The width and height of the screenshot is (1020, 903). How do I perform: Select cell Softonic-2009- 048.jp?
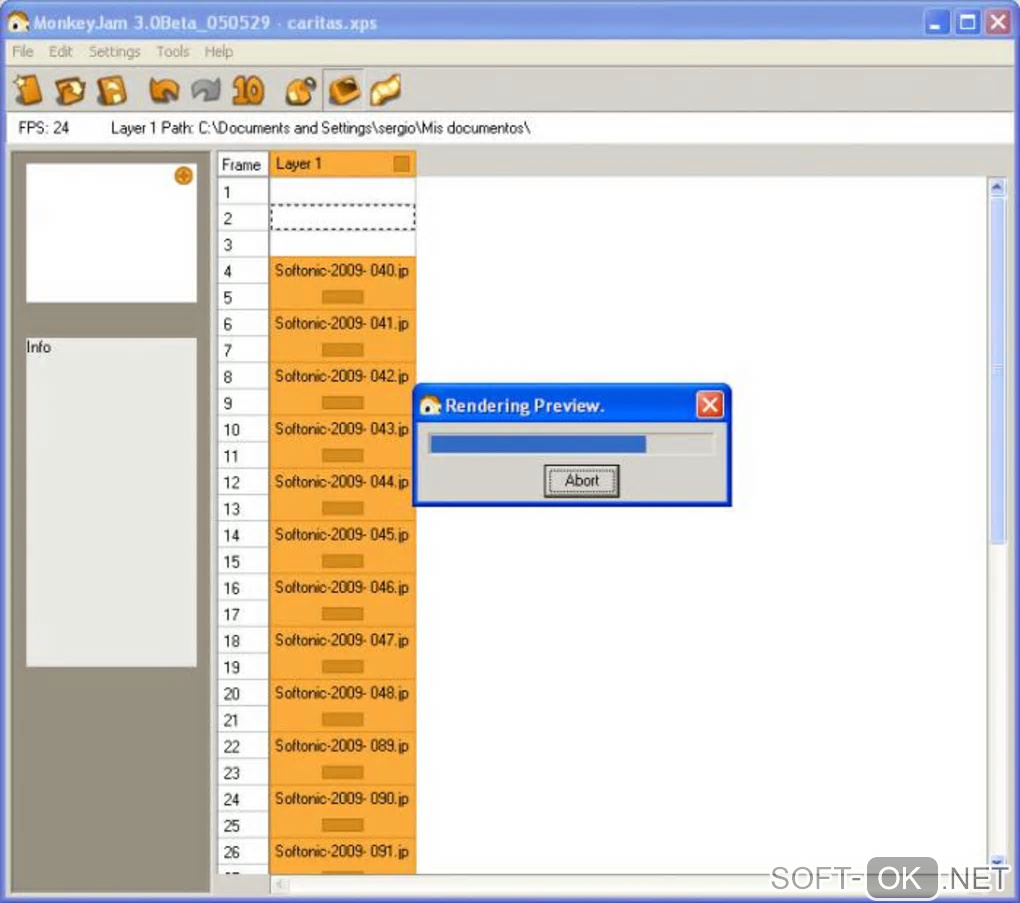(342, 693)
